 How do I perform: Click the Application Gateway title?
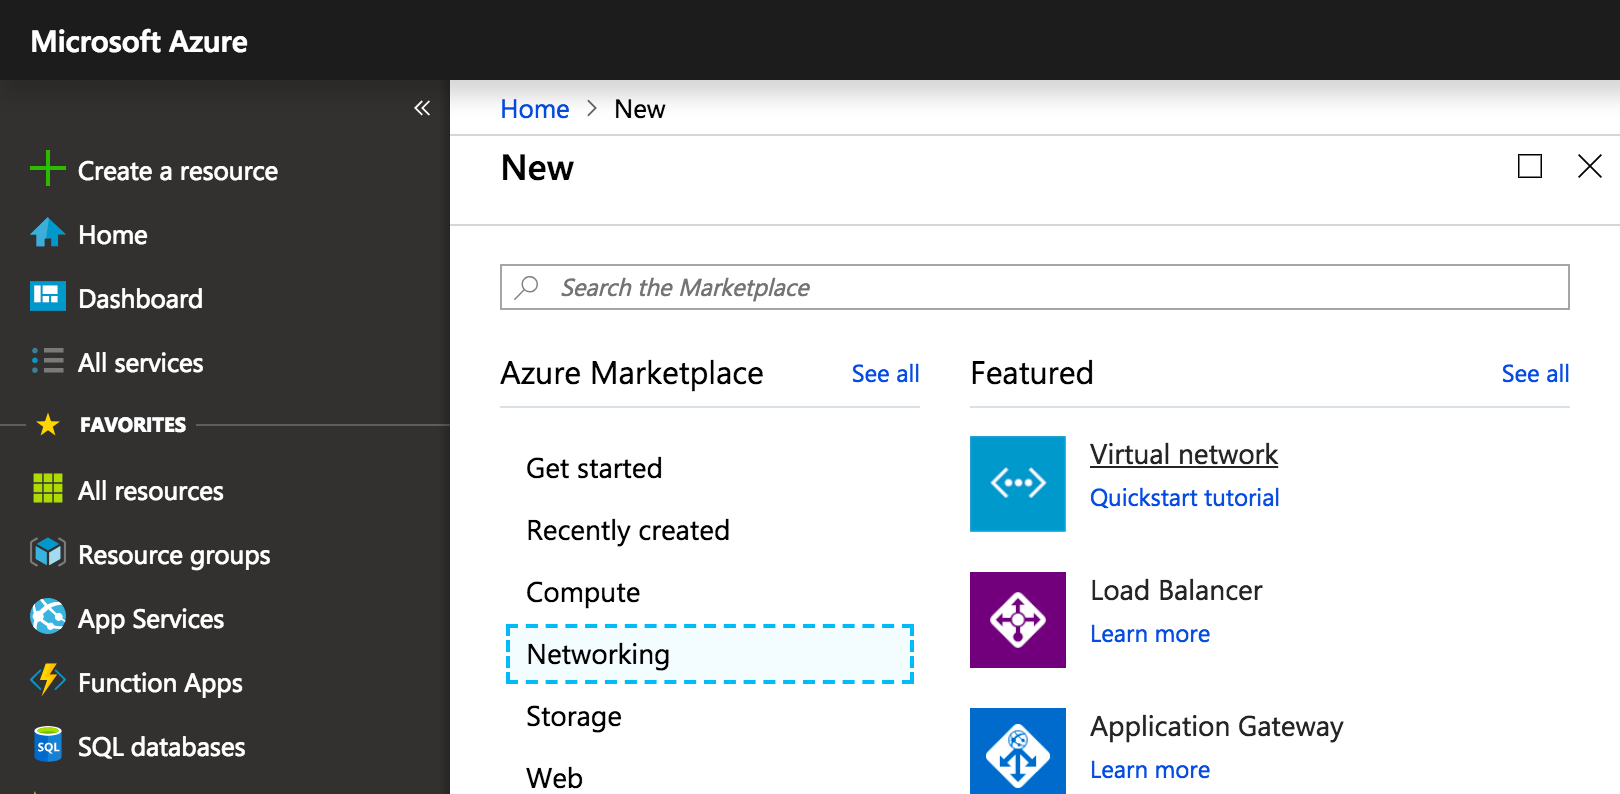pyautogui.click(x=1217, y=726)
